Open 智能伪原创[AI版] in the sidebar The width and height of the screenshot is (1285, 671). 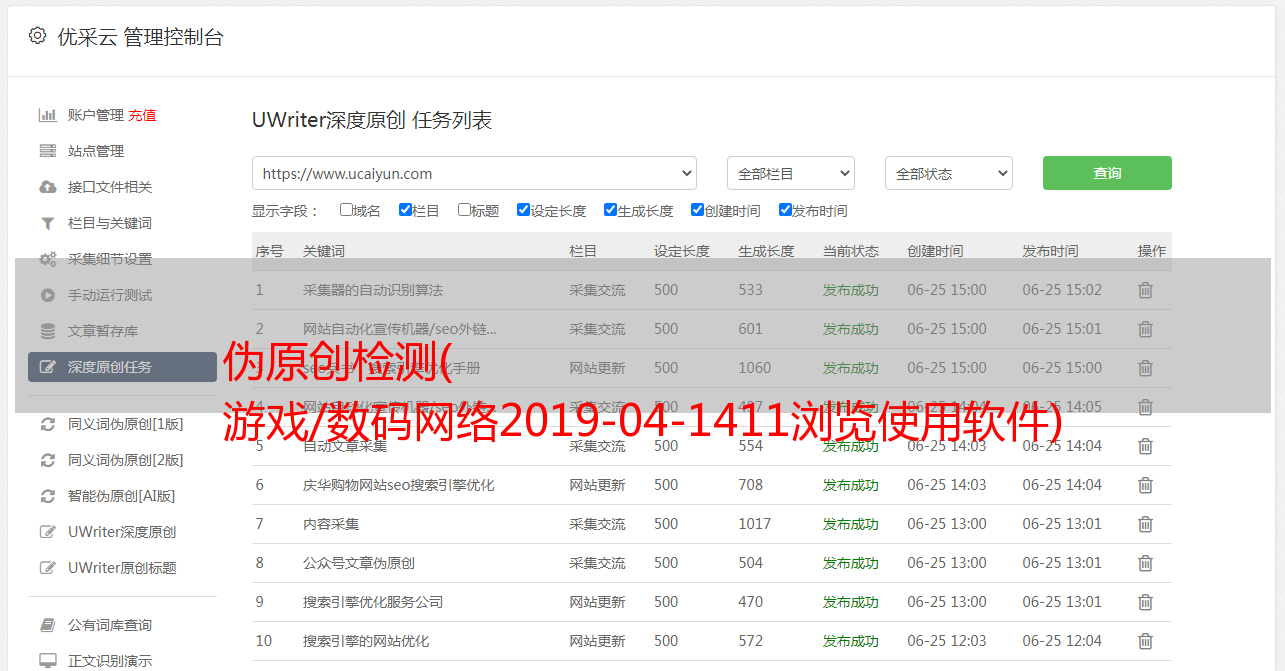pyautogui.click(x=122, y=496)
